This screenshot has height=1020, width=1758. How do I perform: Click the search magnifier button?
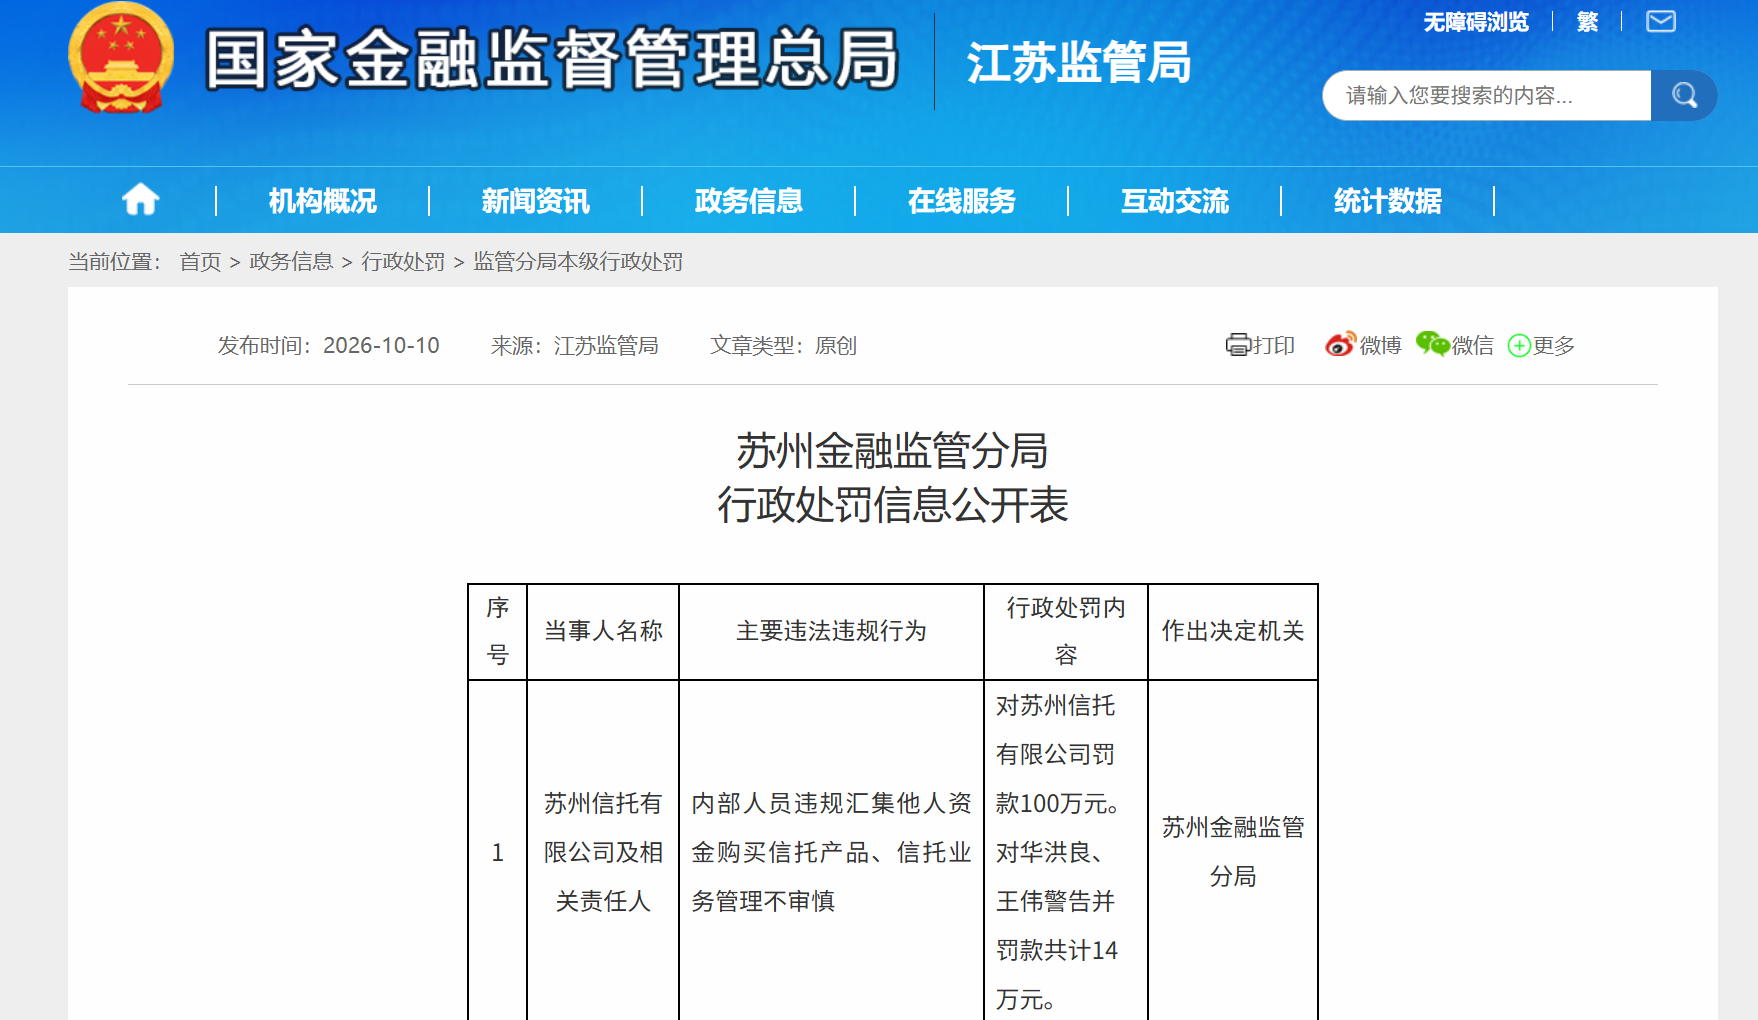tap(1684, 96)
